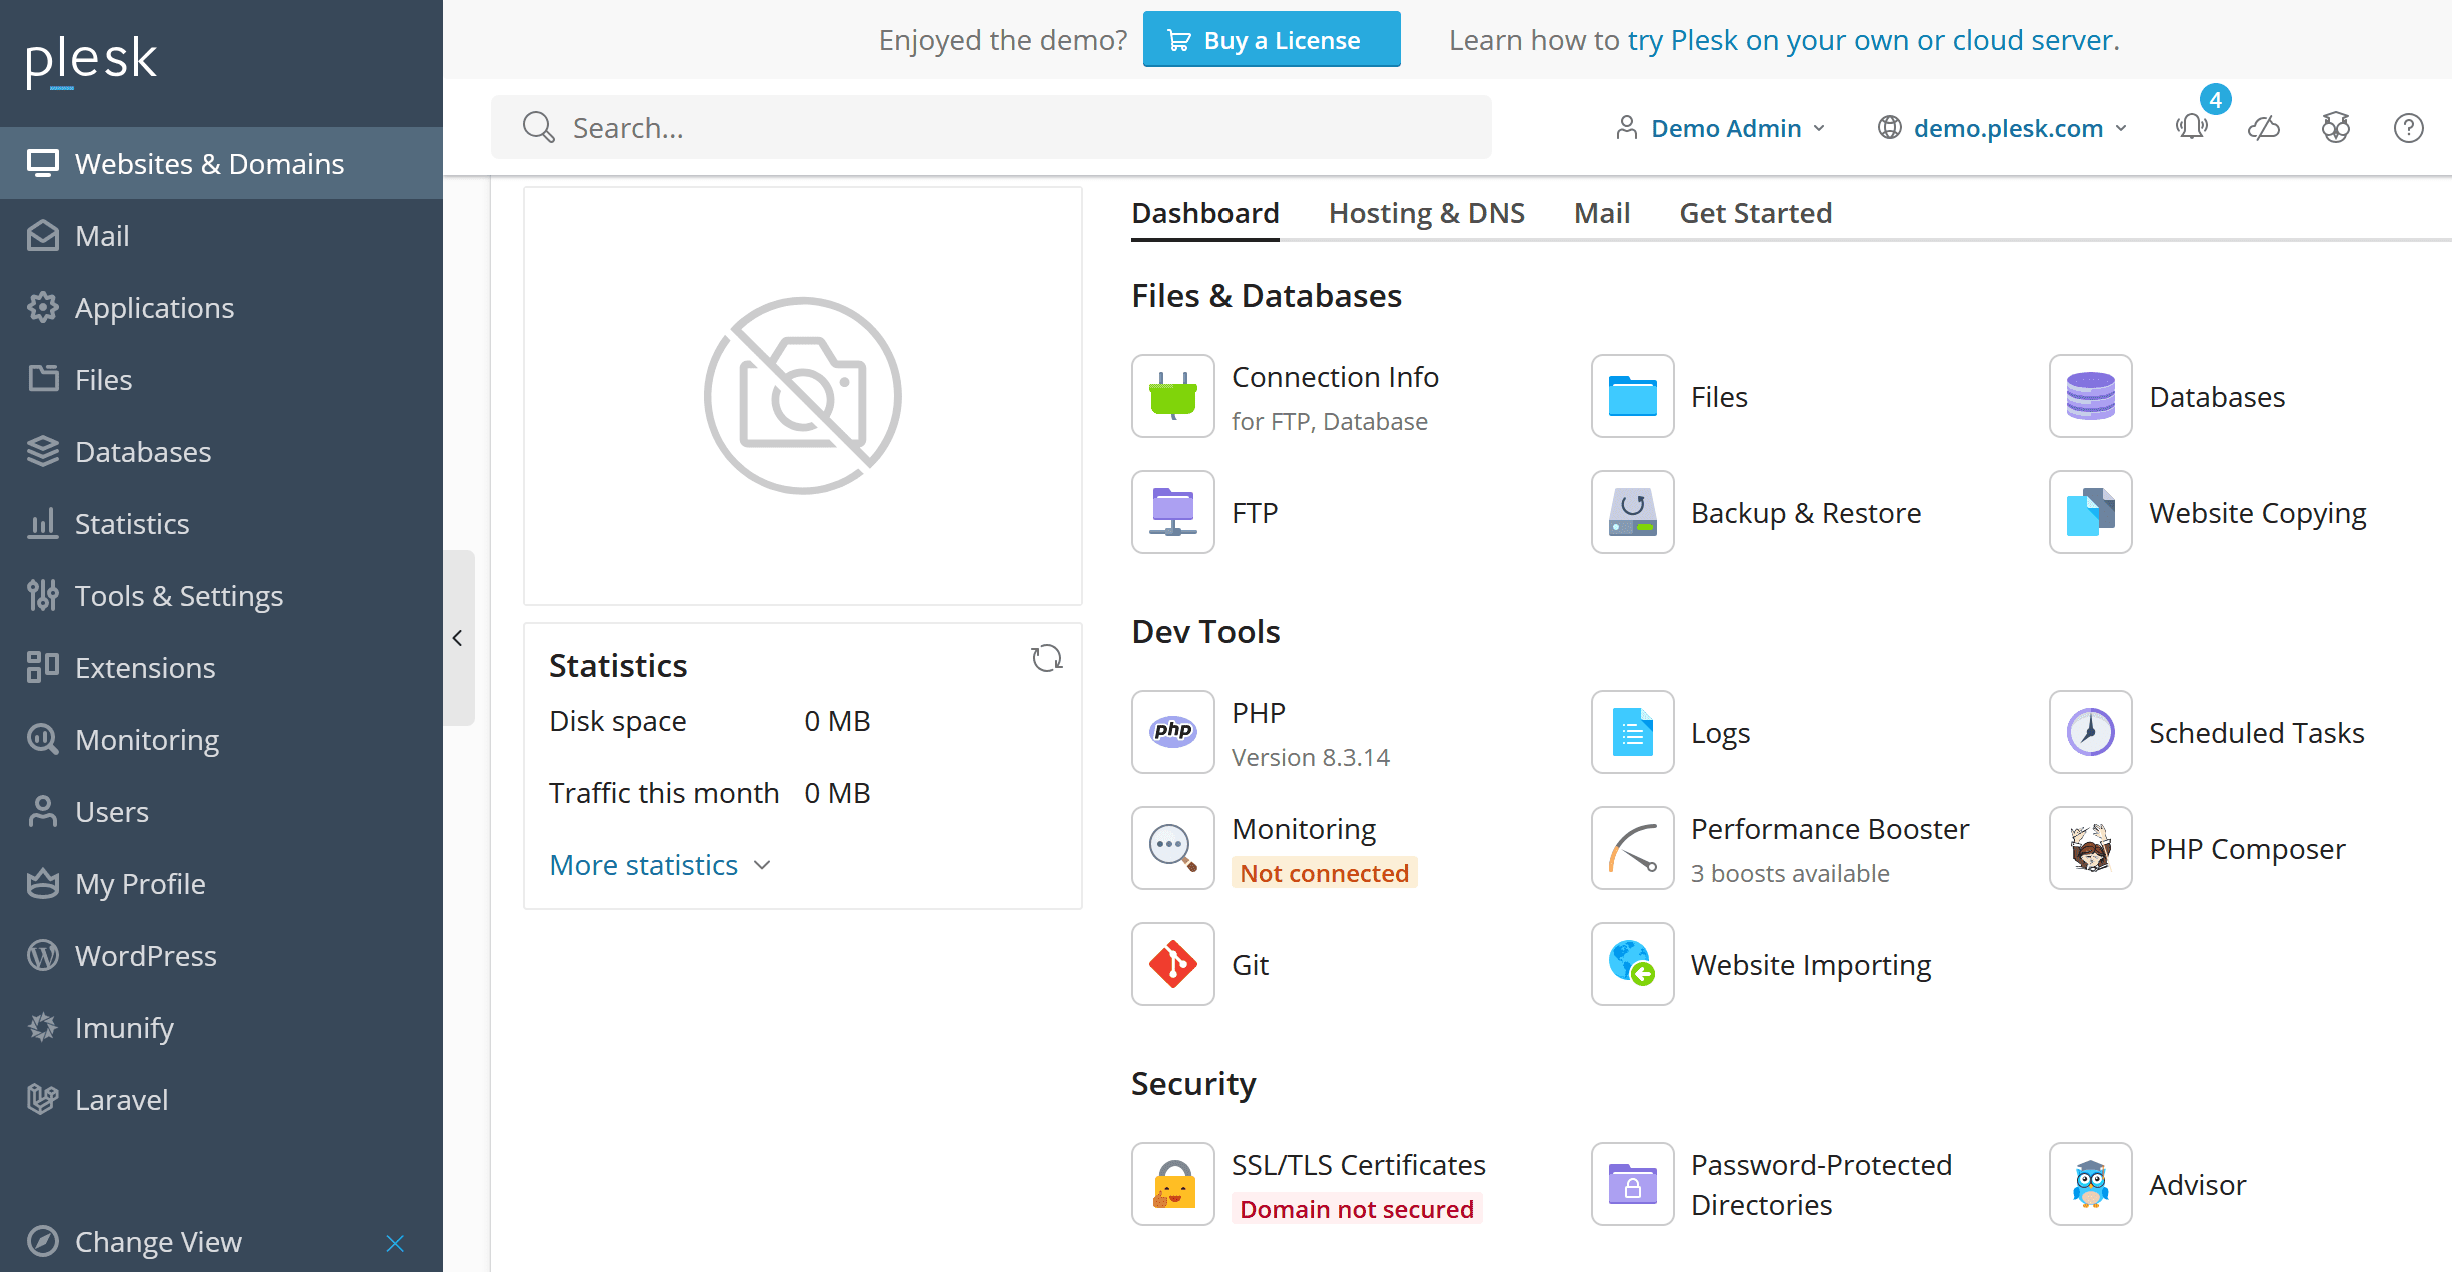
Task: Click the Advisor owl icon
Action: coord(2090,1184)
